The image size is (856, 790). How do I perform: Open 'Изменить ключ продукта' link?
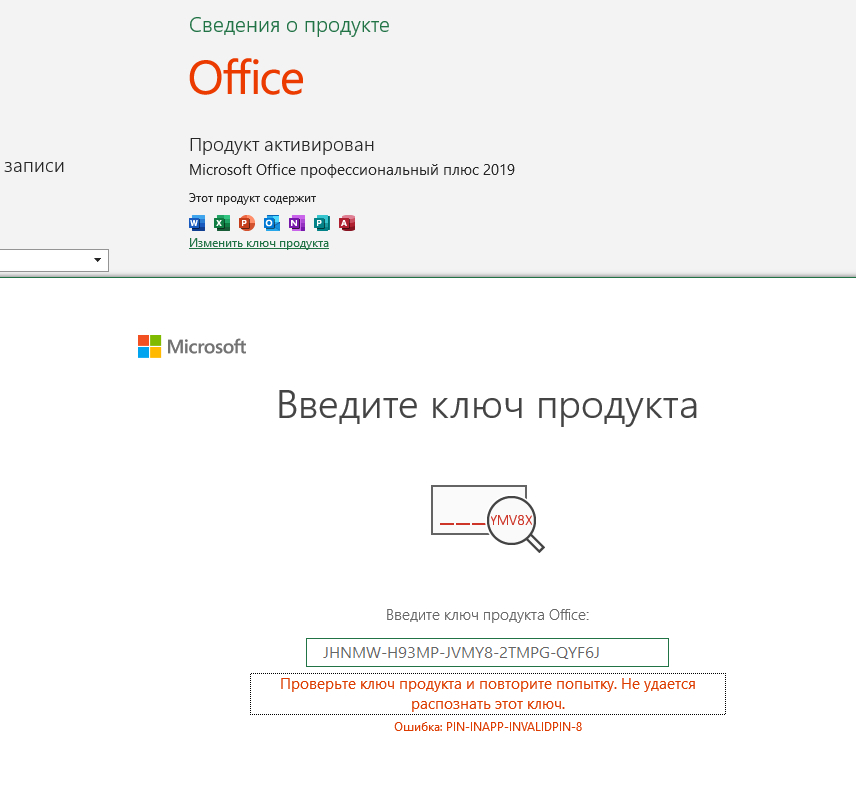(x=259, y=243)
